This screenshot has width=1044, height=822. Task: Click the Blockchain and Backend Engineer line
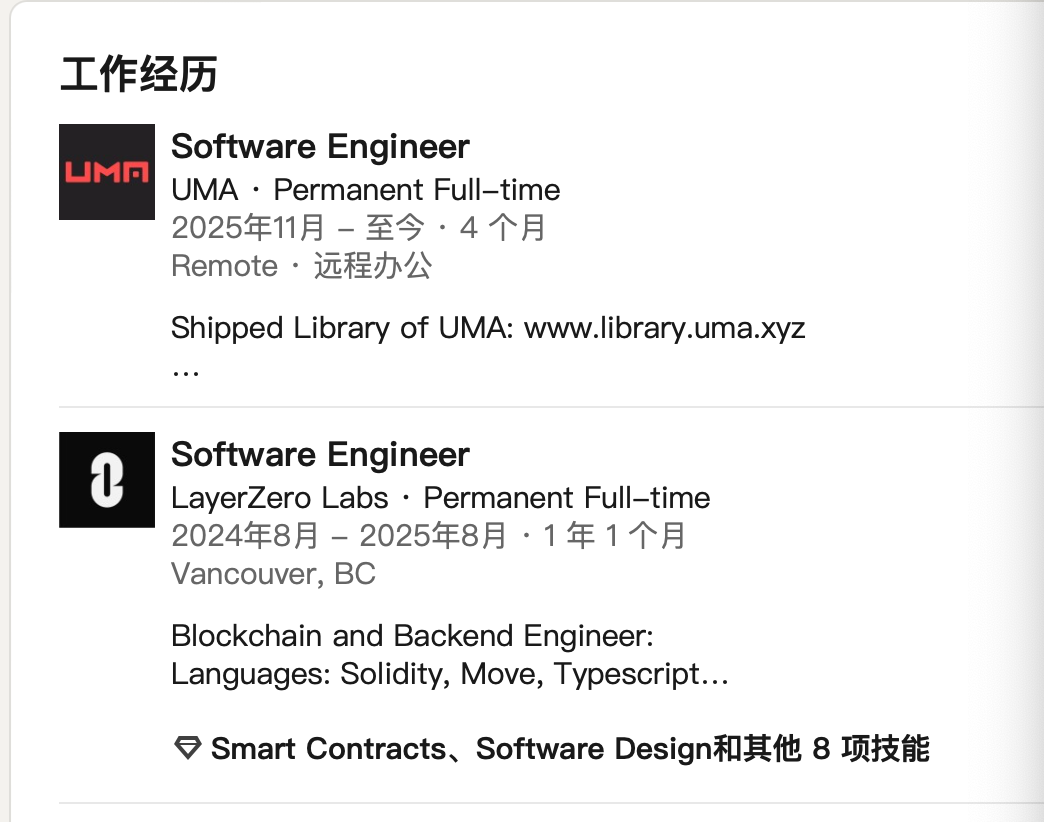pyautogui.click(x=412, y=636)
